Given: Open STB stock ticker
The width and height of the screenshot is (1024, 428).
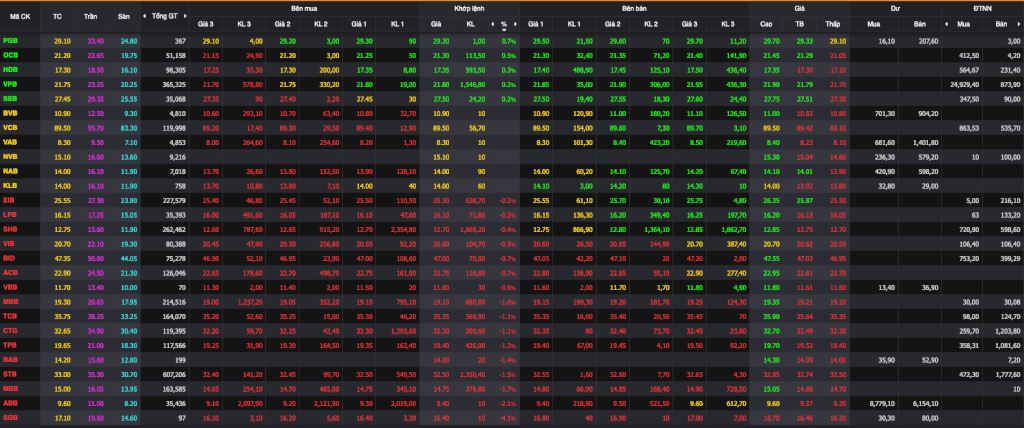Looking at the screenshot, I should click(x=10, y=374).
